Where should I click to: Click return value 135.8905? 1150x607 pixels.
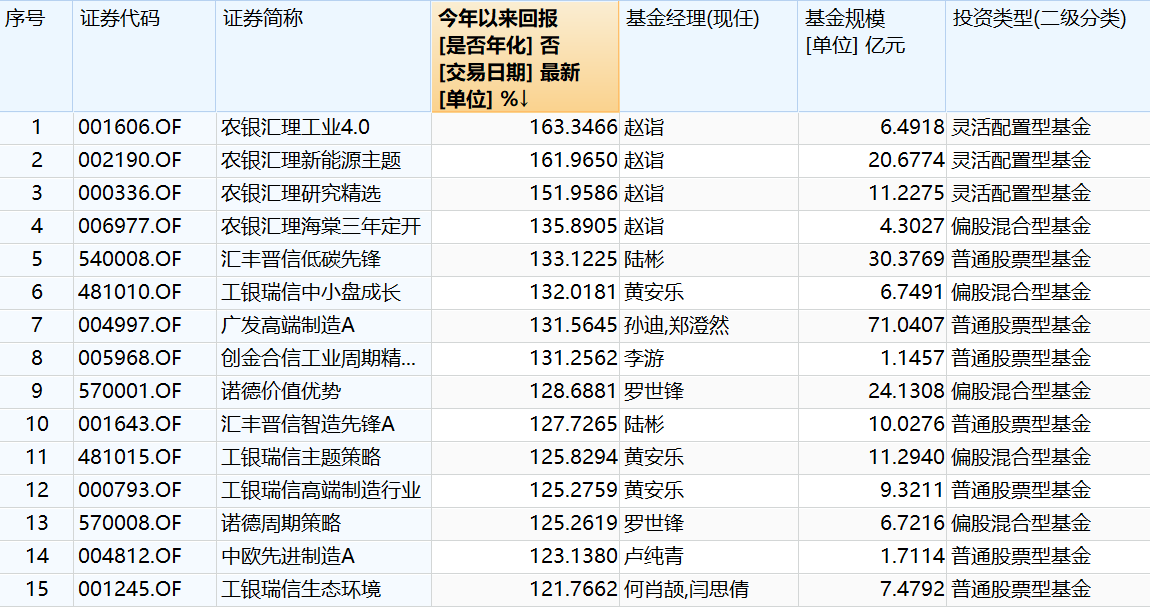click(574, 227)
